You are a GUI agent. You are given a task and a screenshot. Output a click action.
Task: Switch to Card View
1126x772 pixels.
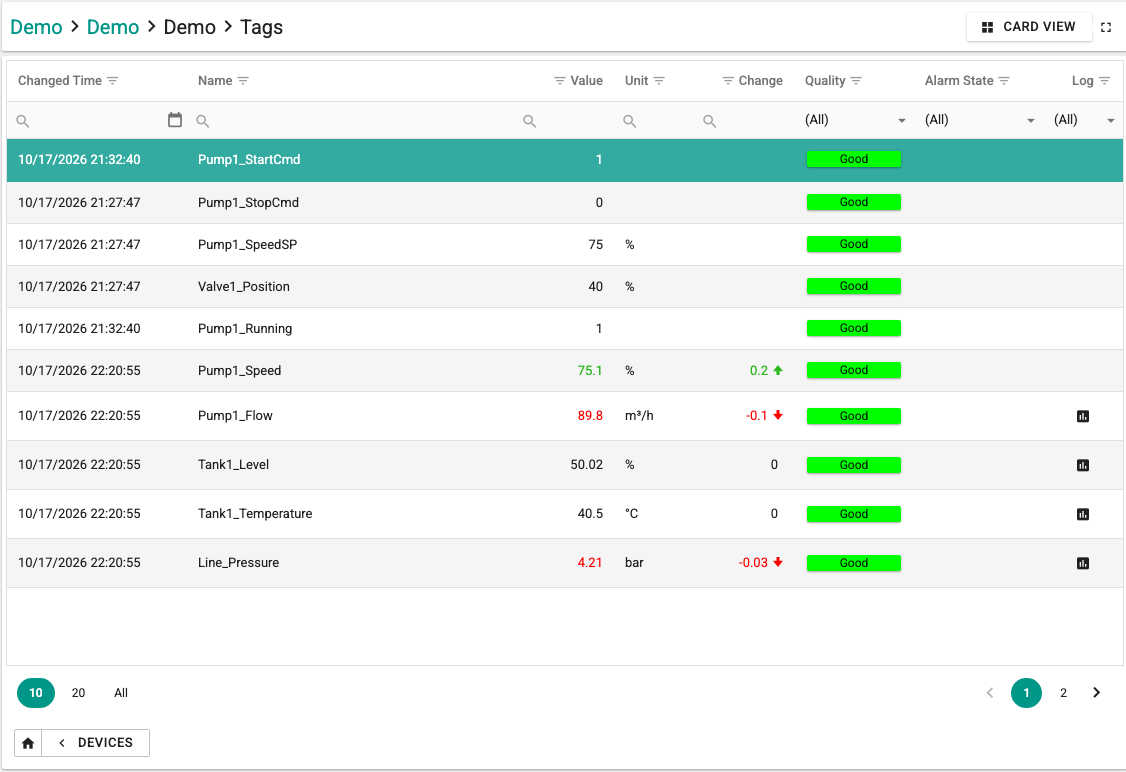point(1029,27)
